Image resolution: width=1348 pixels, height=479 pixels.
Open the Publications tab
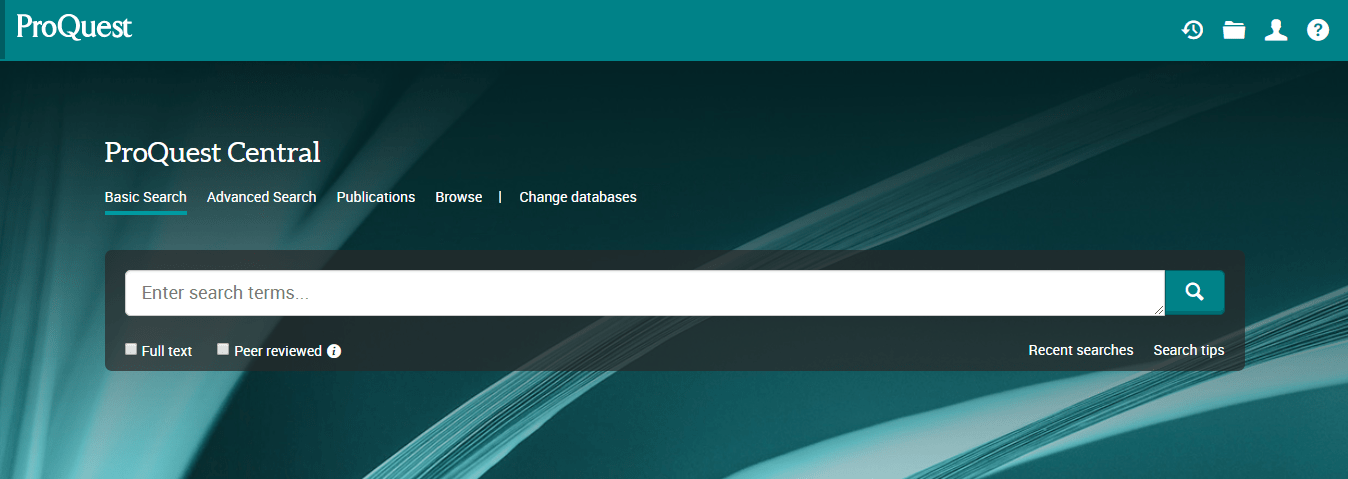(x=376, y=197)
